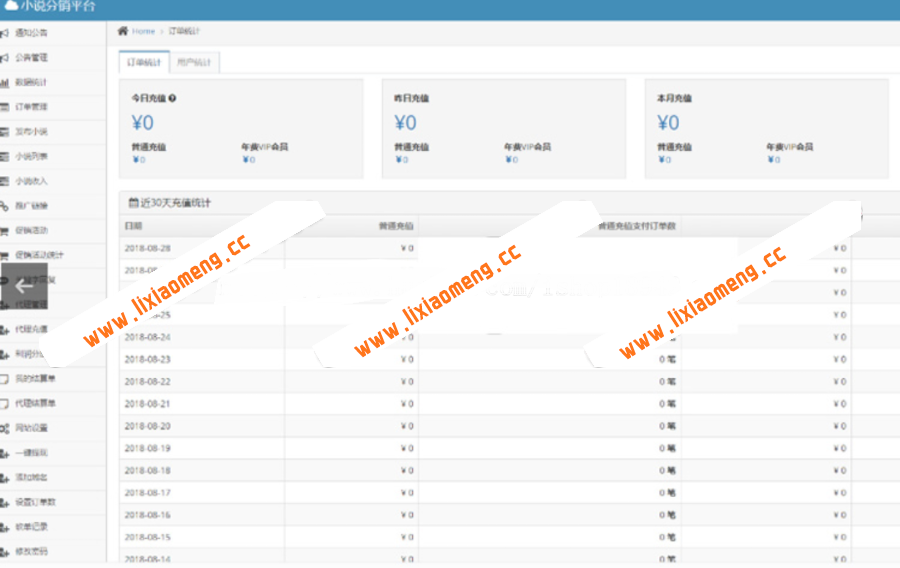The image size is (900, 568).
Task: Click 年费VIP会员 in the 今日充值 card
Action: click(265, 147)
